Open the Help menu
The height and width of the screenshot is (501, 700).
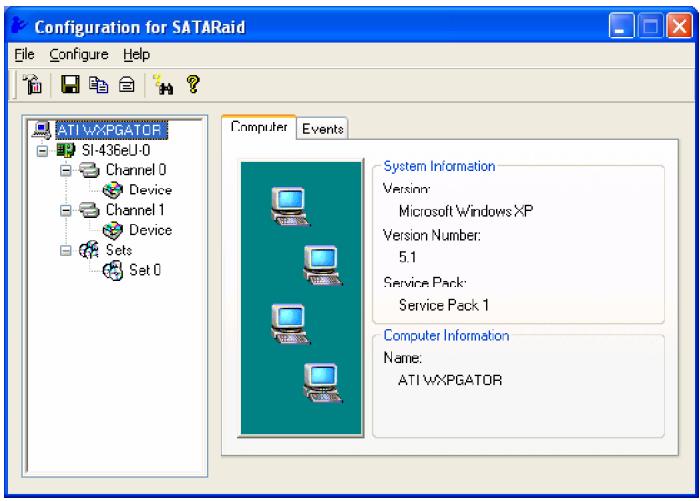tap(137, 54)
